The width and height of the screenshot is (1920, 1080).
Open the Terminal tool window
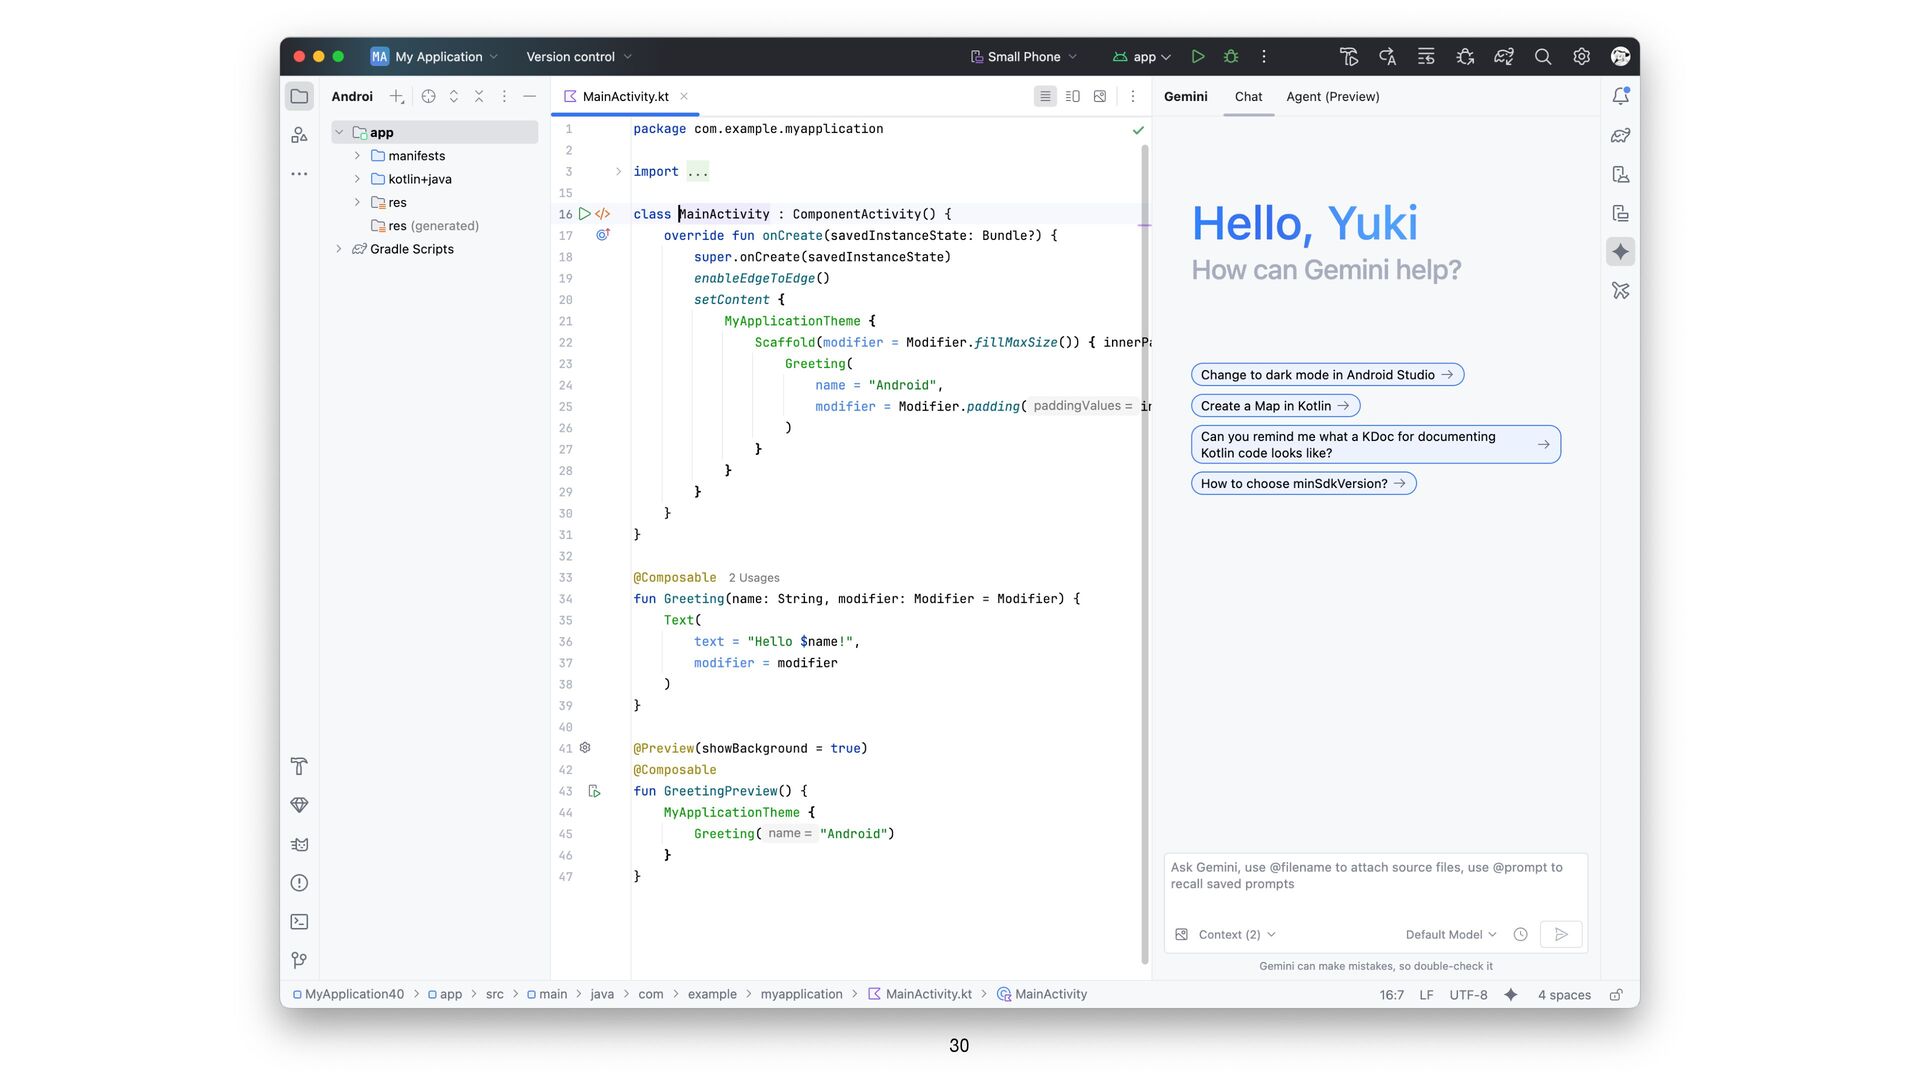tap(299, 922)
